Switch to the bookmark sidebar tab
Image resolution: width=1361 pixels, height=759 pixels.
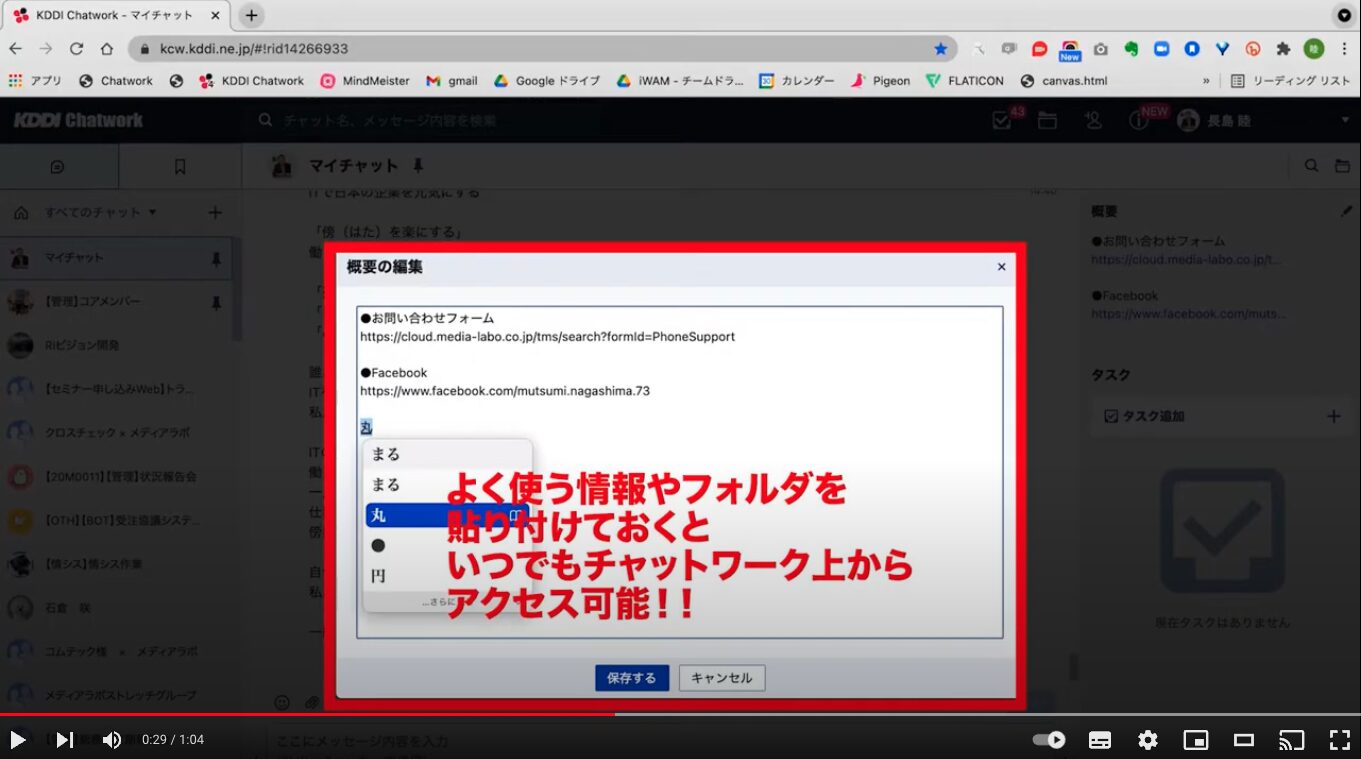[180, 167]
